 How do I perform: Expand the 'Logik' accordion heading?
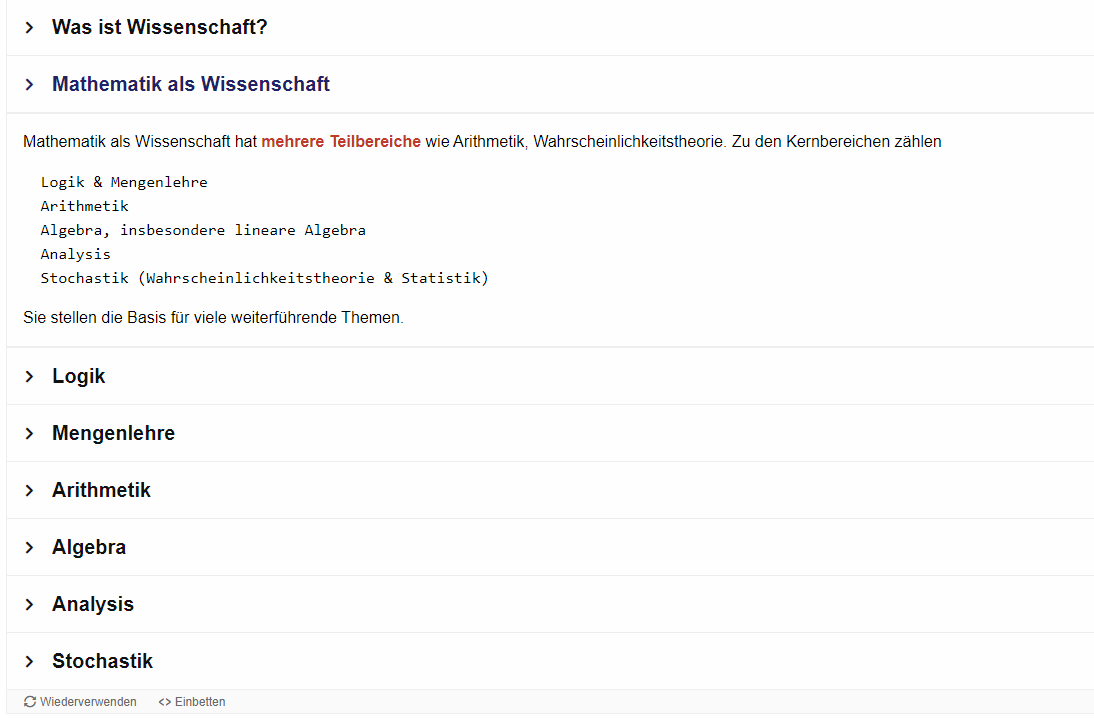[x=79, y=377]
